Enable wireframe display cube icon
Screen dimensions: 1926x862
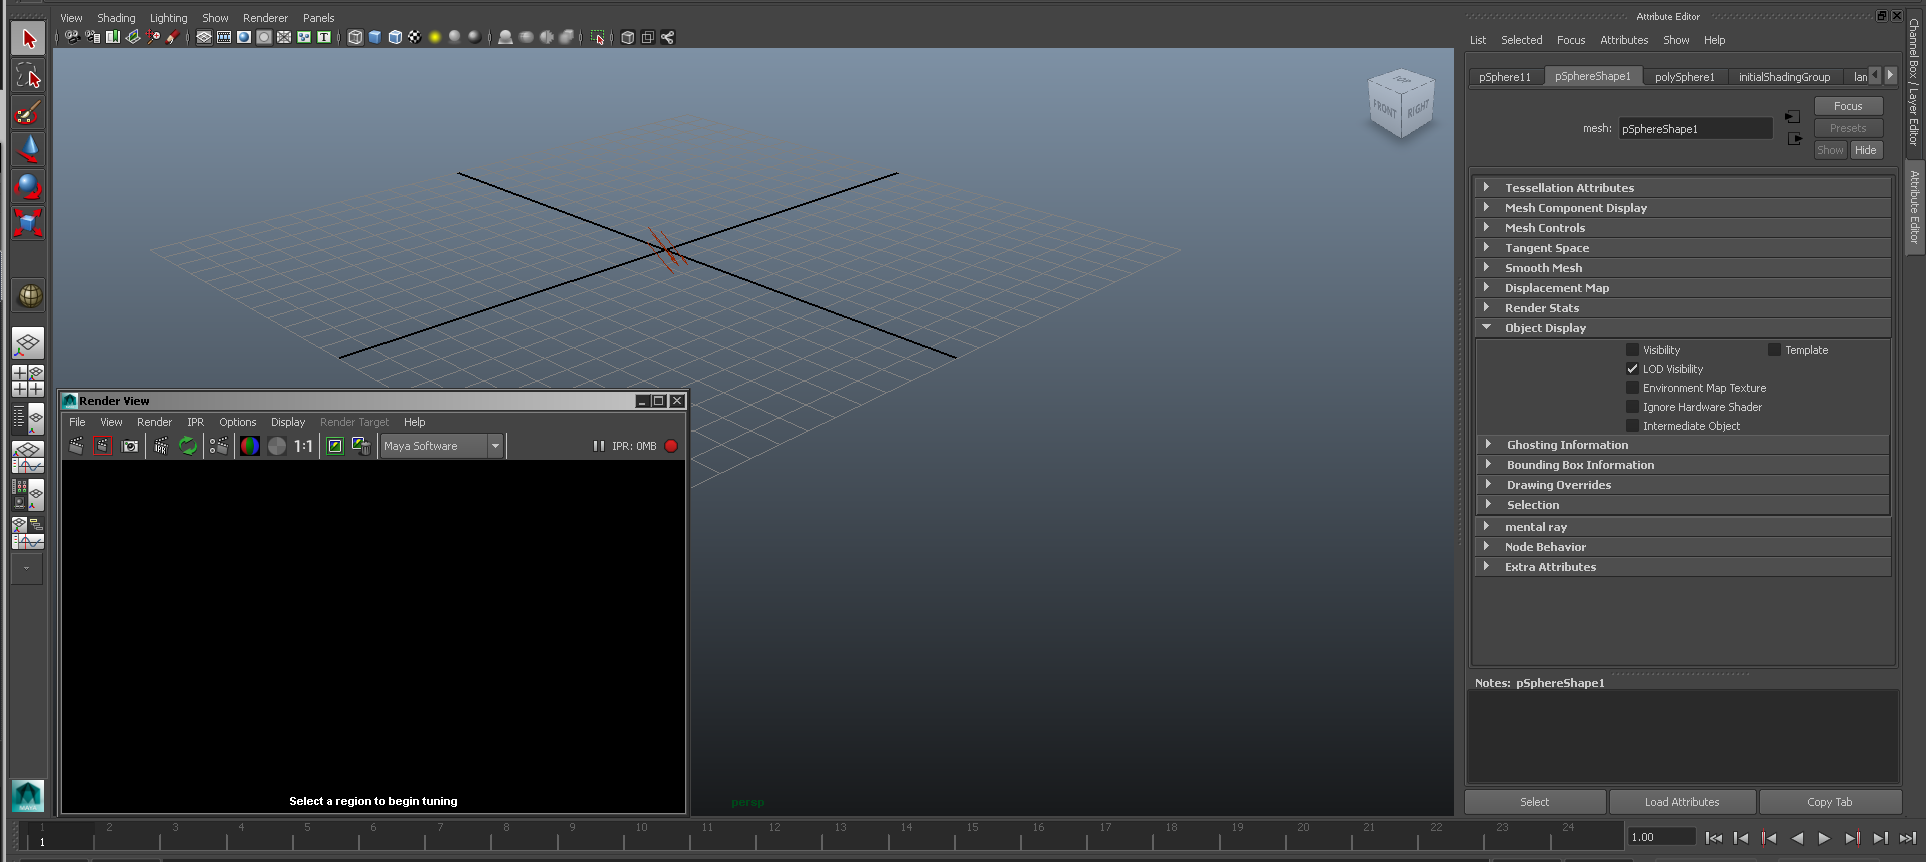[355, 37]
